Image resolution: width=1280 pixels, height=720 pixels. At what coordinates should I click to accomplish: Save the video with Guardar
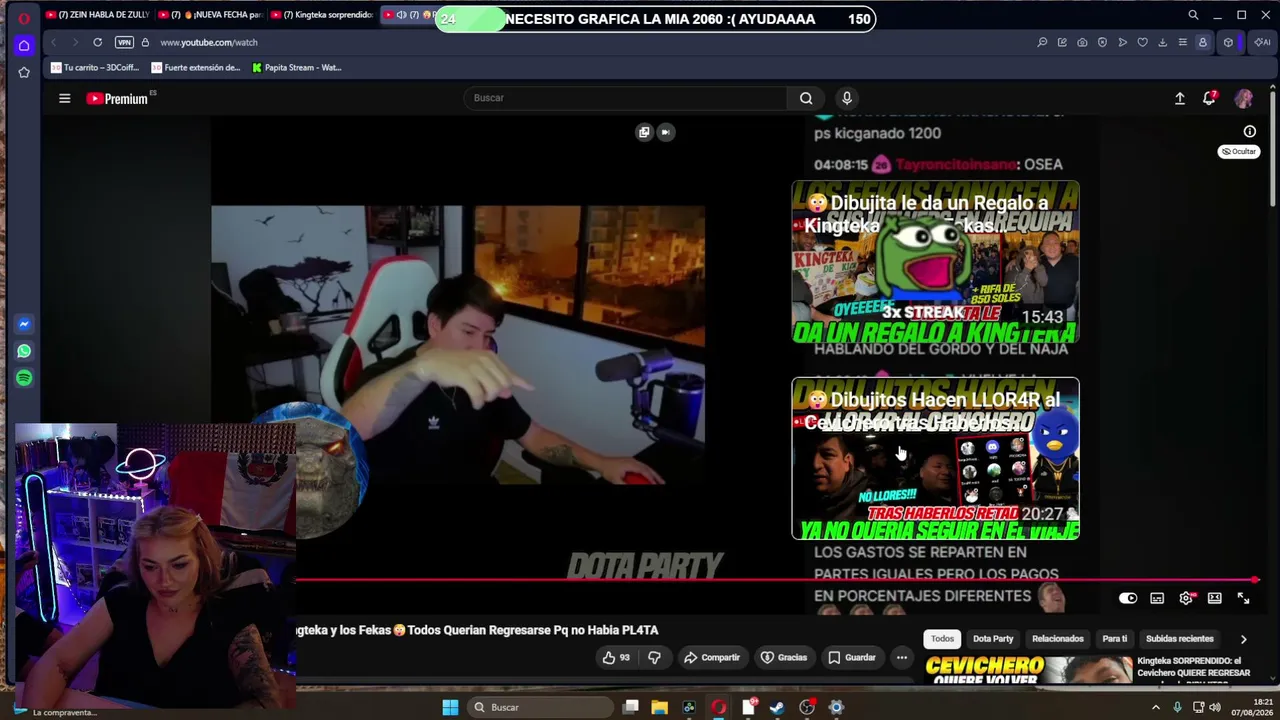click(x=852, y=657)
